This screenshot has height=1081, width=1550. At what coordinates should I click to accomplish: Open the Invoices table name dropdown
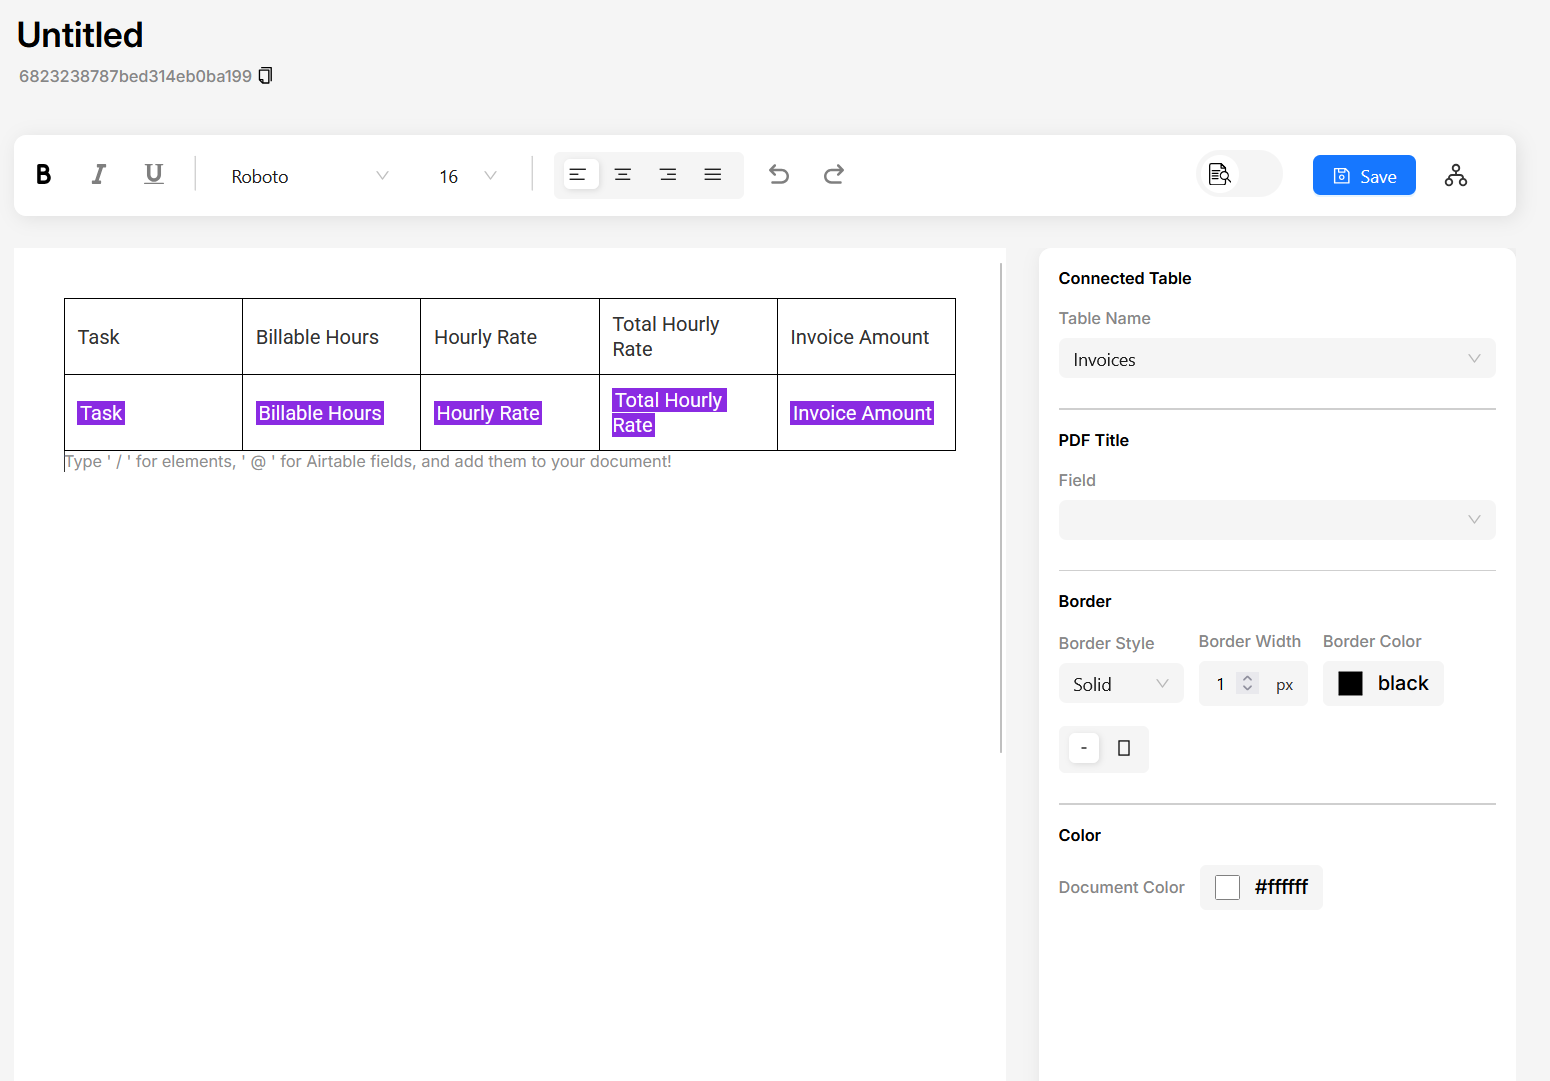pos(1276,359)
